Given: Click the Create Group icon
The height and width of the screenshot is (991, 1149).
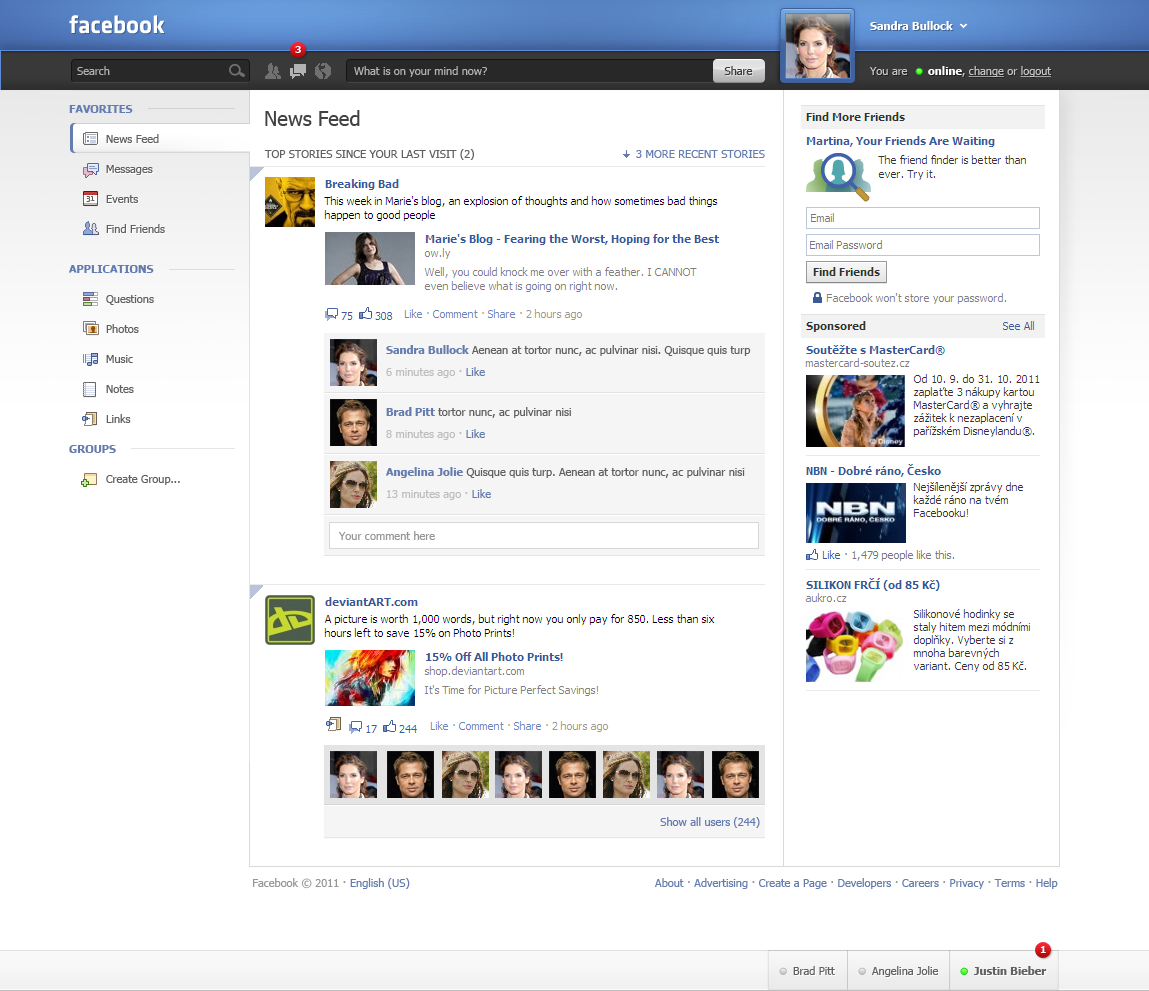Looking at the screenshot, I should point(89,480).
